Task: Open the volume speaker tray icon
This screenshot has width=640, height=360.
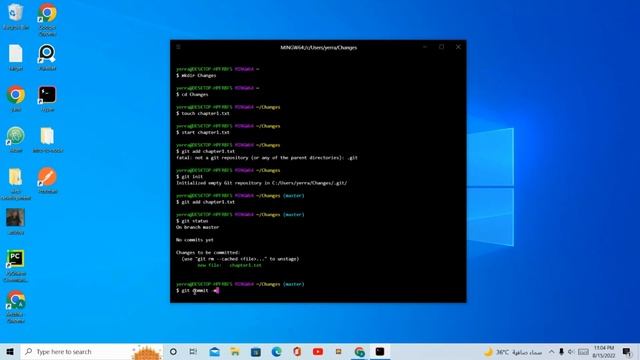Action: (x=571, y=352)
